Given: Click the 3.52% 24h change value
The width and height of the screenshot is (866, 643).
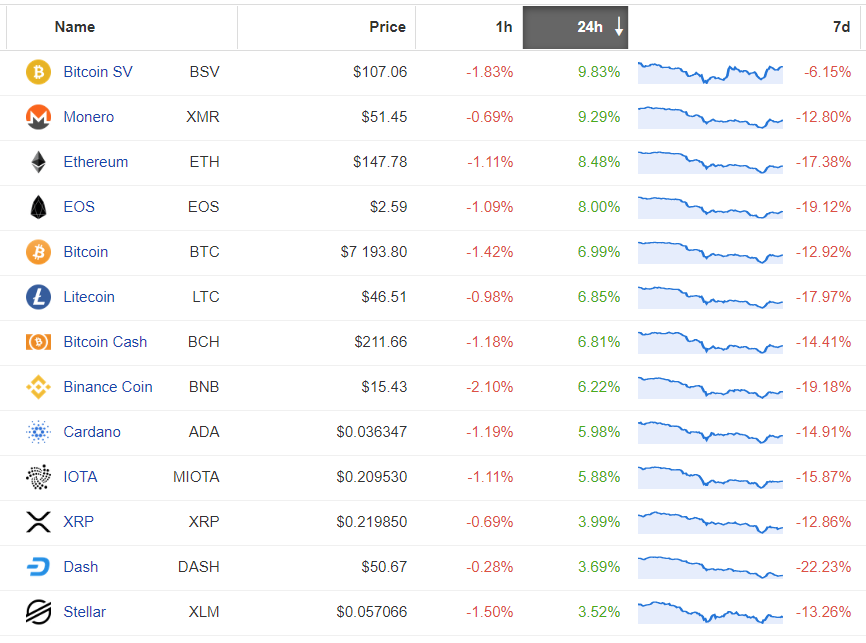Looking at the screenshot, I should [599, 612].
